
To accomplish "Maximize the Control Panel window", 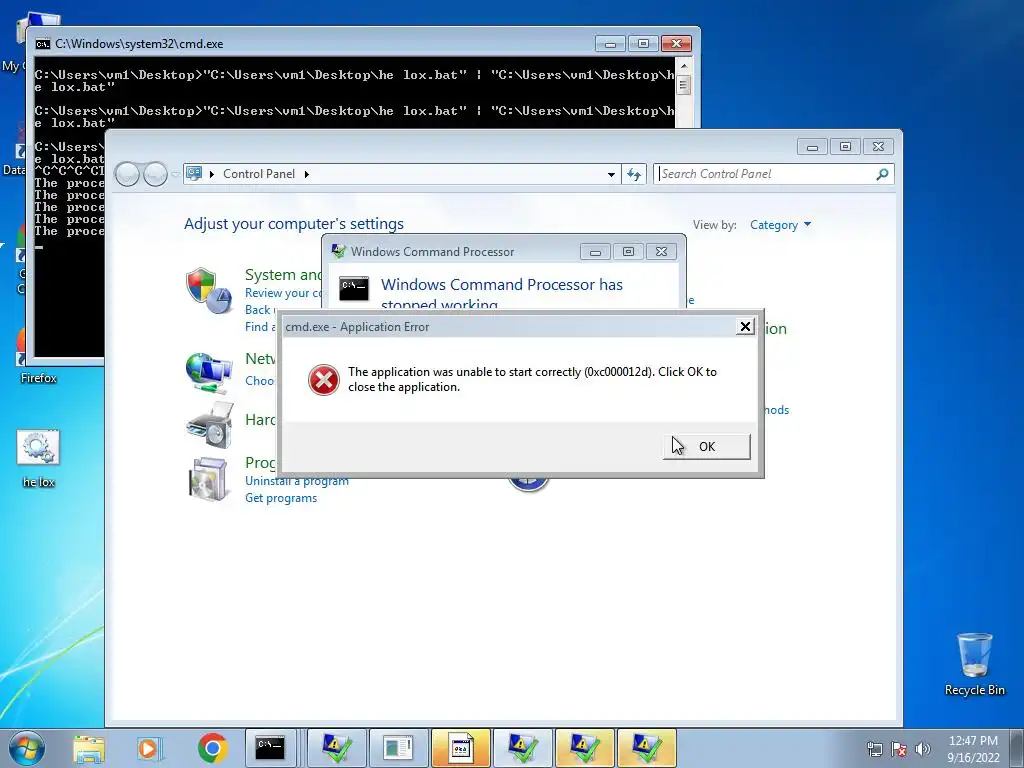I will tap(845, 146).
